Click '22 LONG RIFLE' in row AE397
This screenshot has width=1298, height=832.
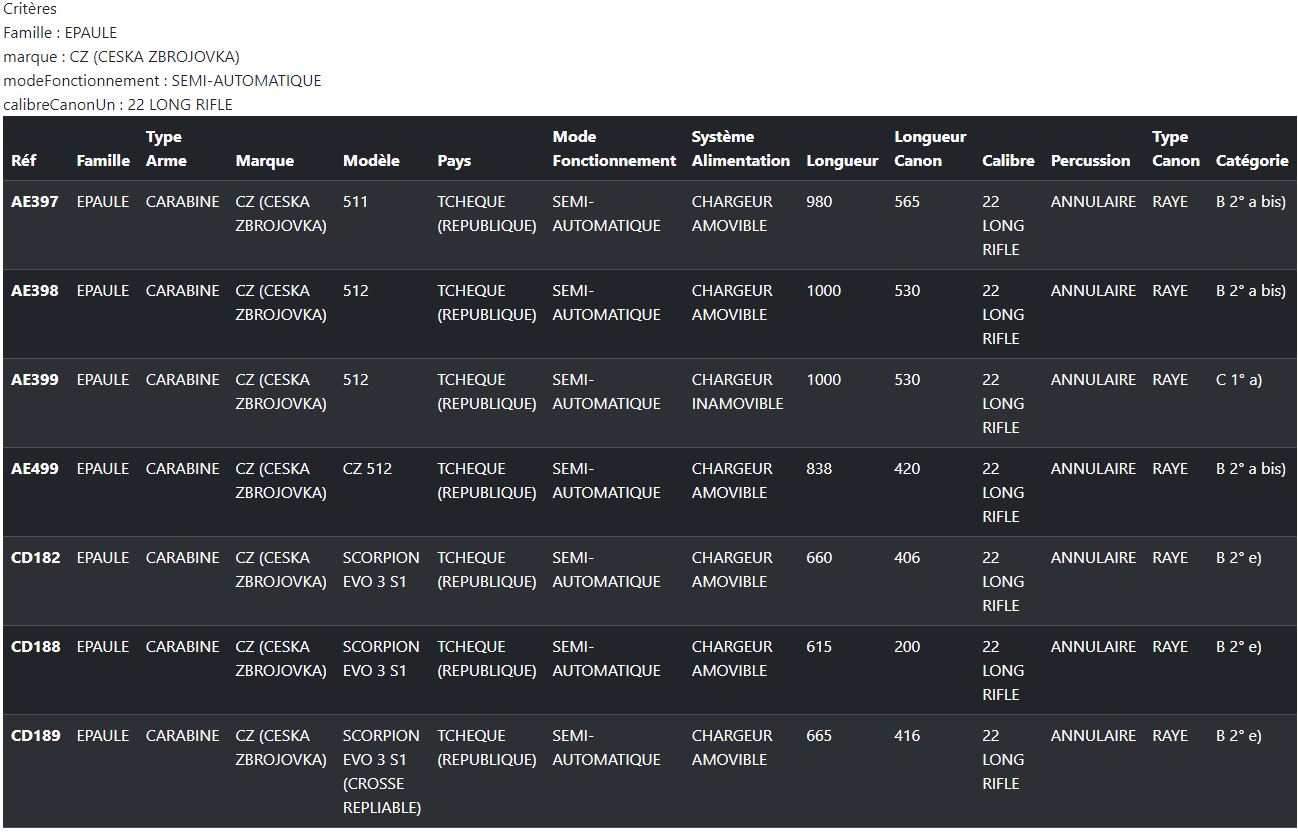coord(1003,225)
